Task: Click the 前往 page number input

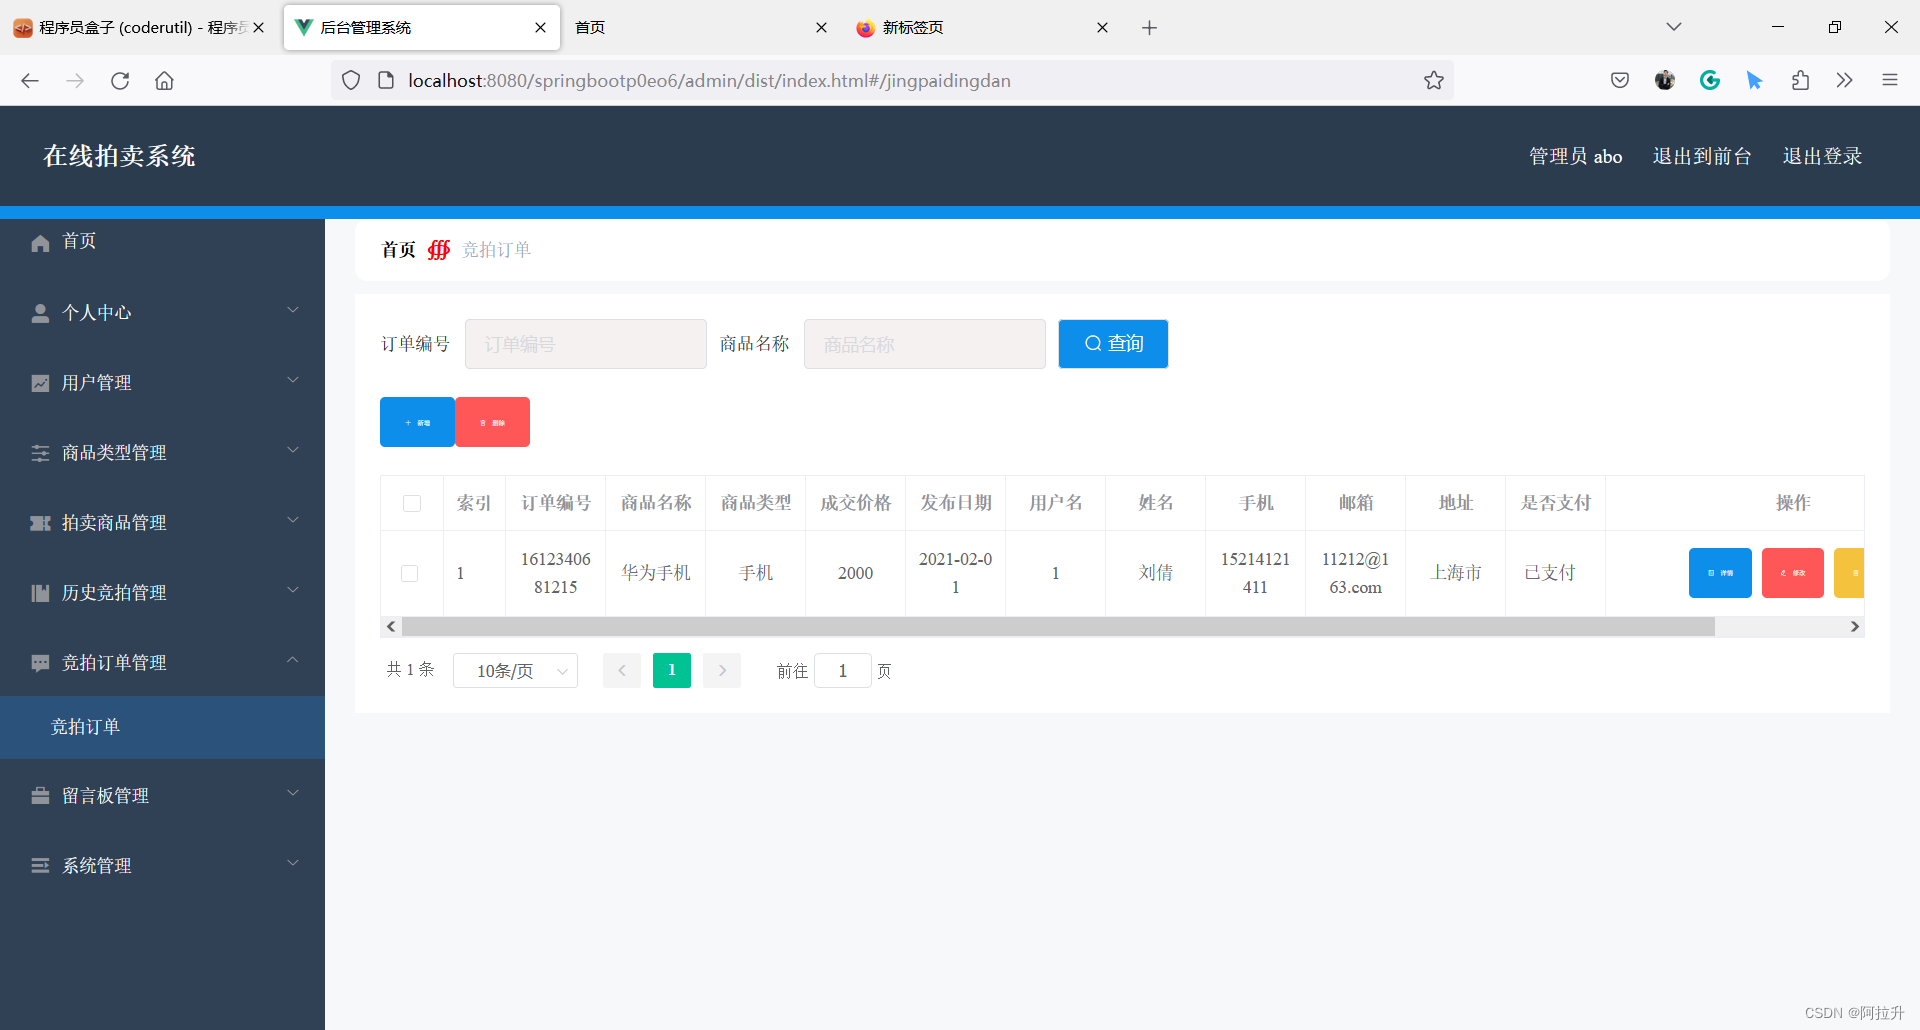Action: (843, 671)
